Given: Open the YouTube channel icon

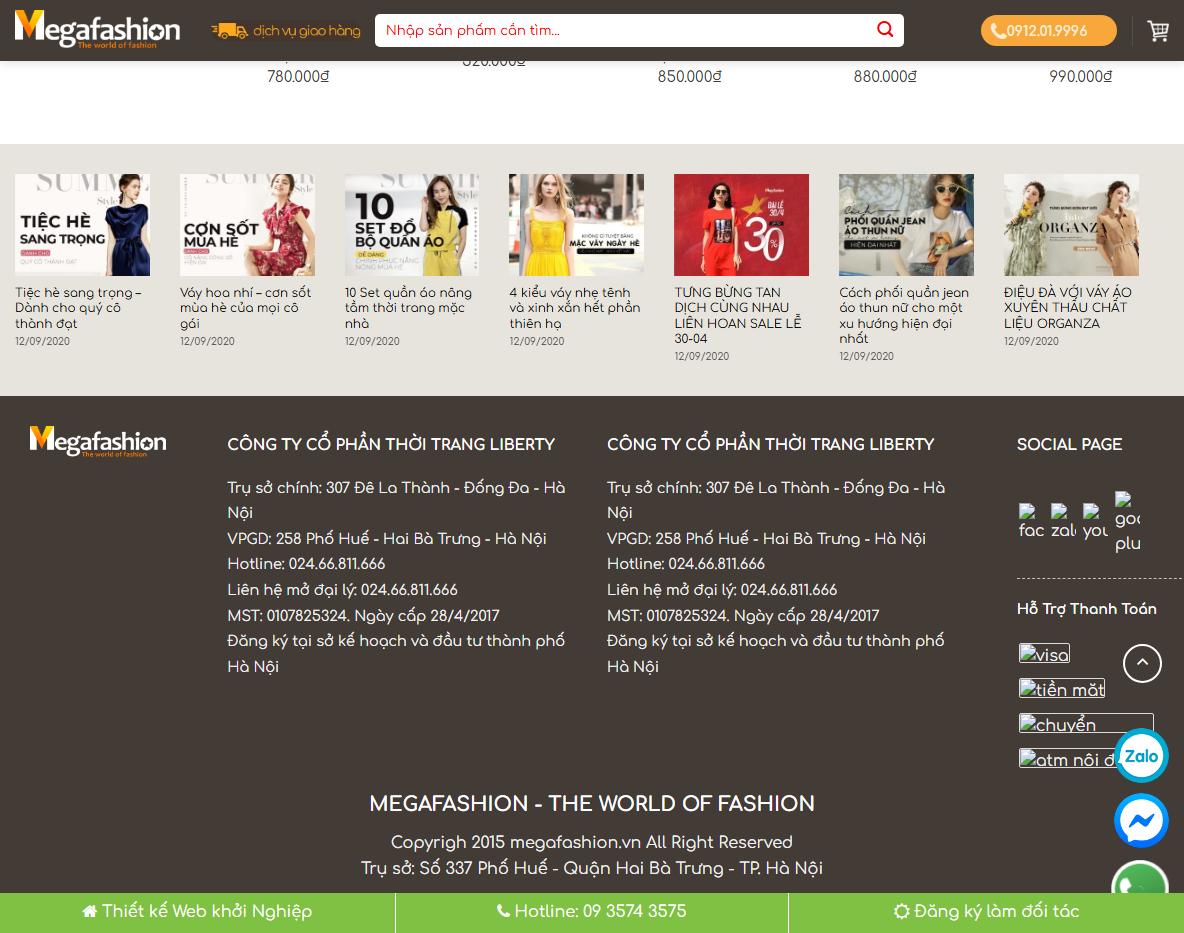Looking at the screenshot, I should tap(1095, 515).
